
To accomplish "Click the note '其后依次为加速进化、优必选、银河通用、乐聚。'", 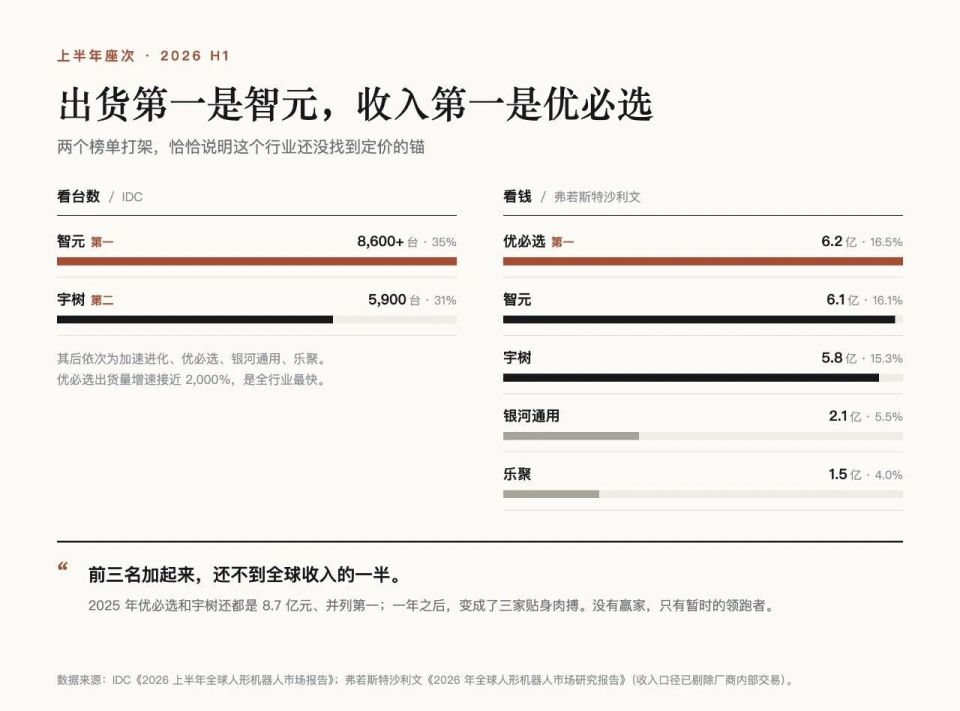I will coord(192,359).
